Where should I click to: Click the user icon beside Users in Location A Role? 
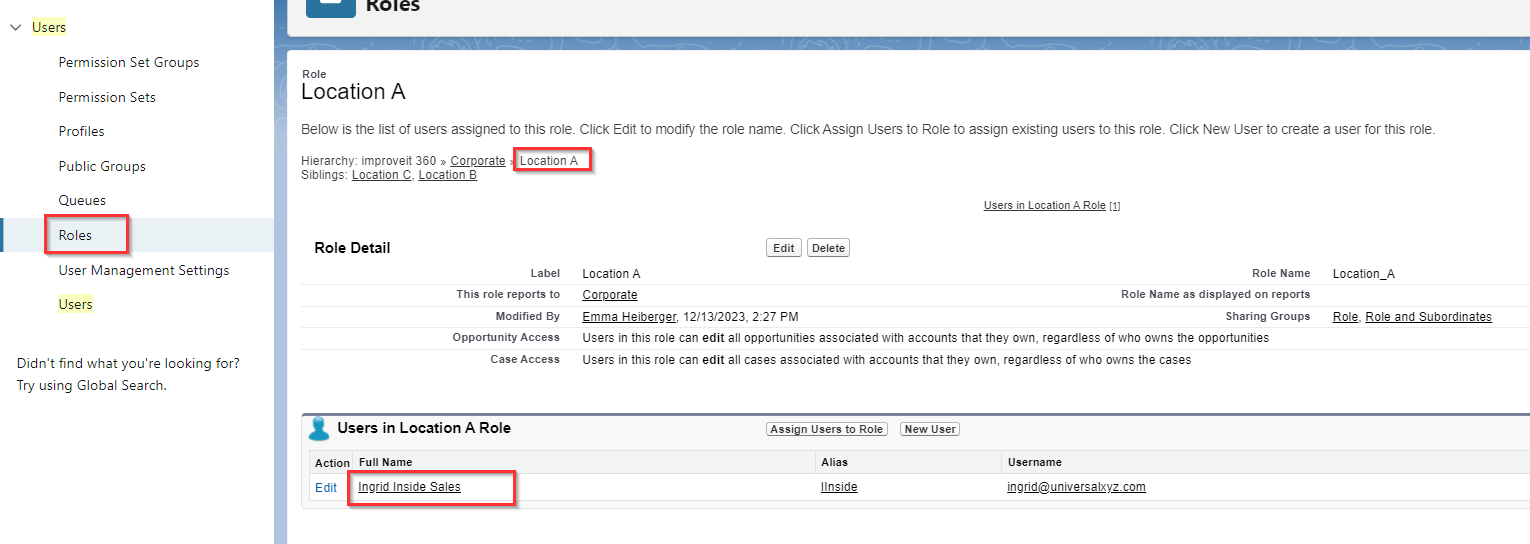[320, 429]
